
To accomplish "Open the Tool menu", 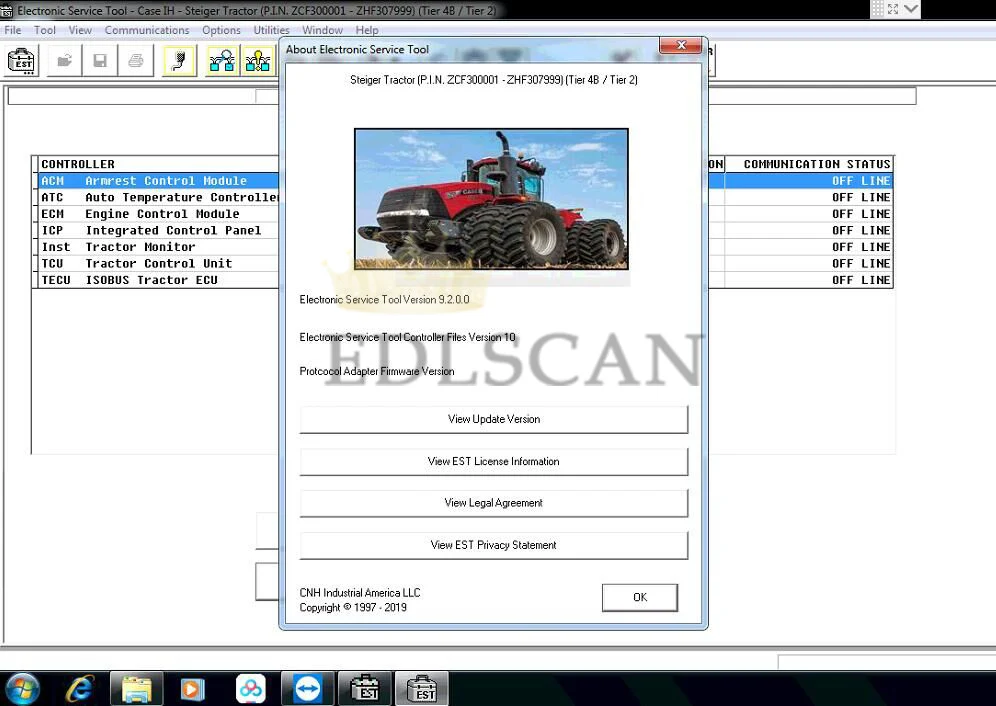I will [x=45, y=30].
